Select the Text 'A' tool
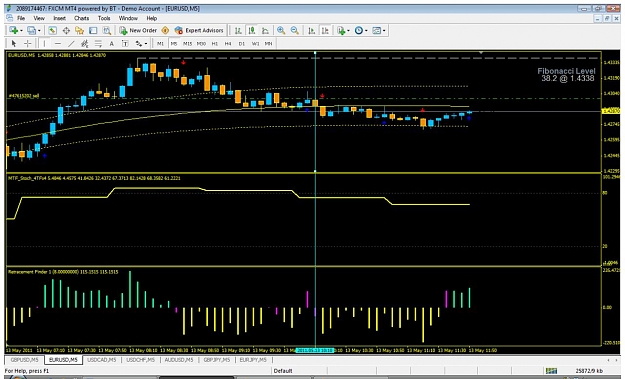Image resolution: width=625 pixels, height=379 pixels. click(112, 43)
